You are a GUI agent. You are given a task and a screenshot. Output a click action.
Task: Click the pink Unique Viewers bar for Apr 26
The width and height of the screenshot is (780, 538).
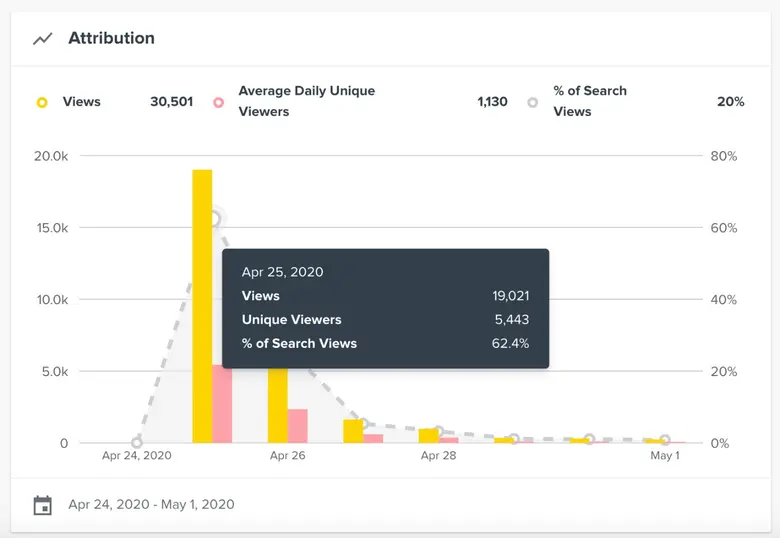tap(297, 425)
